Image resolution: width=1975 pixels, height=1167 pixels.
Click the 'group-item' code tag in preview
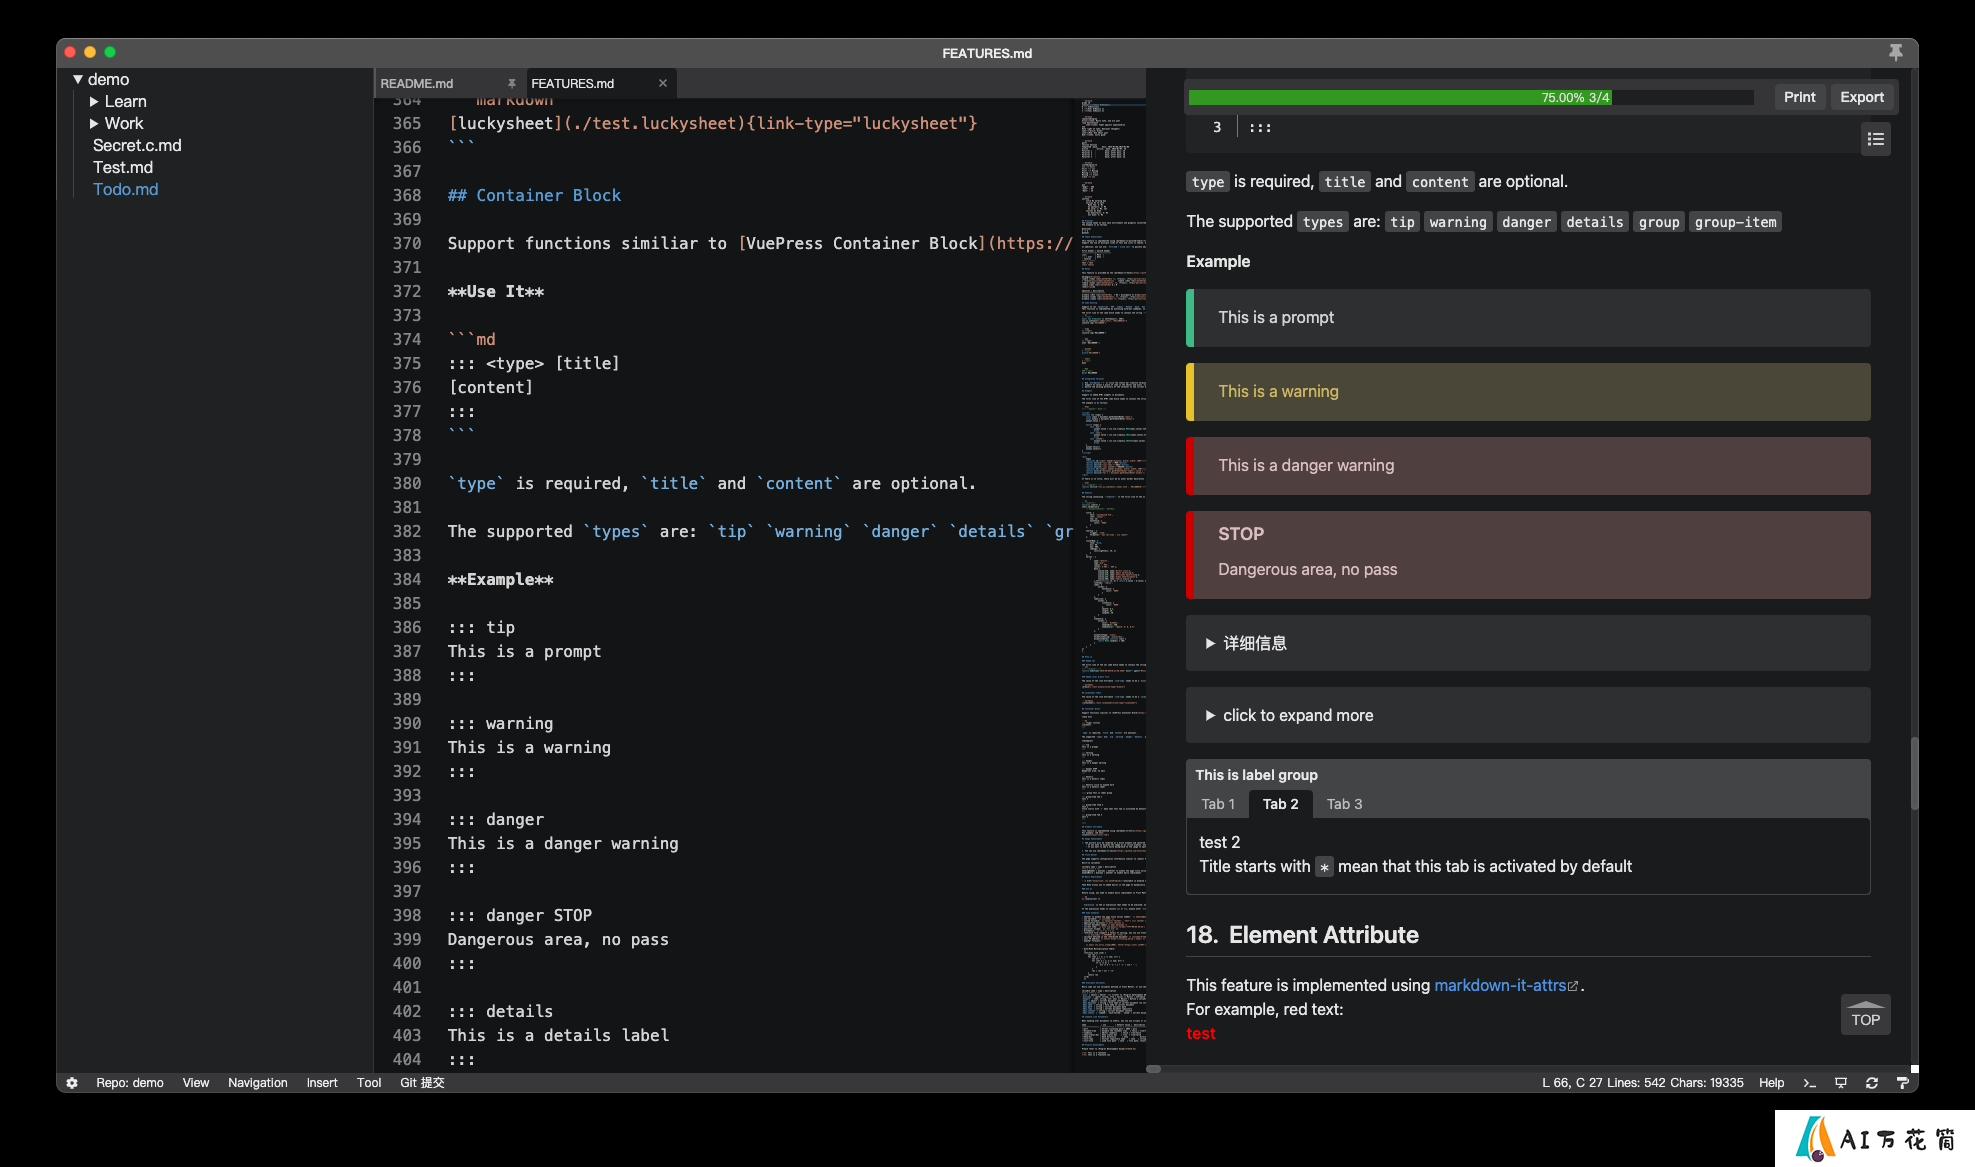pyautogui.click(x=1735, y=222)
